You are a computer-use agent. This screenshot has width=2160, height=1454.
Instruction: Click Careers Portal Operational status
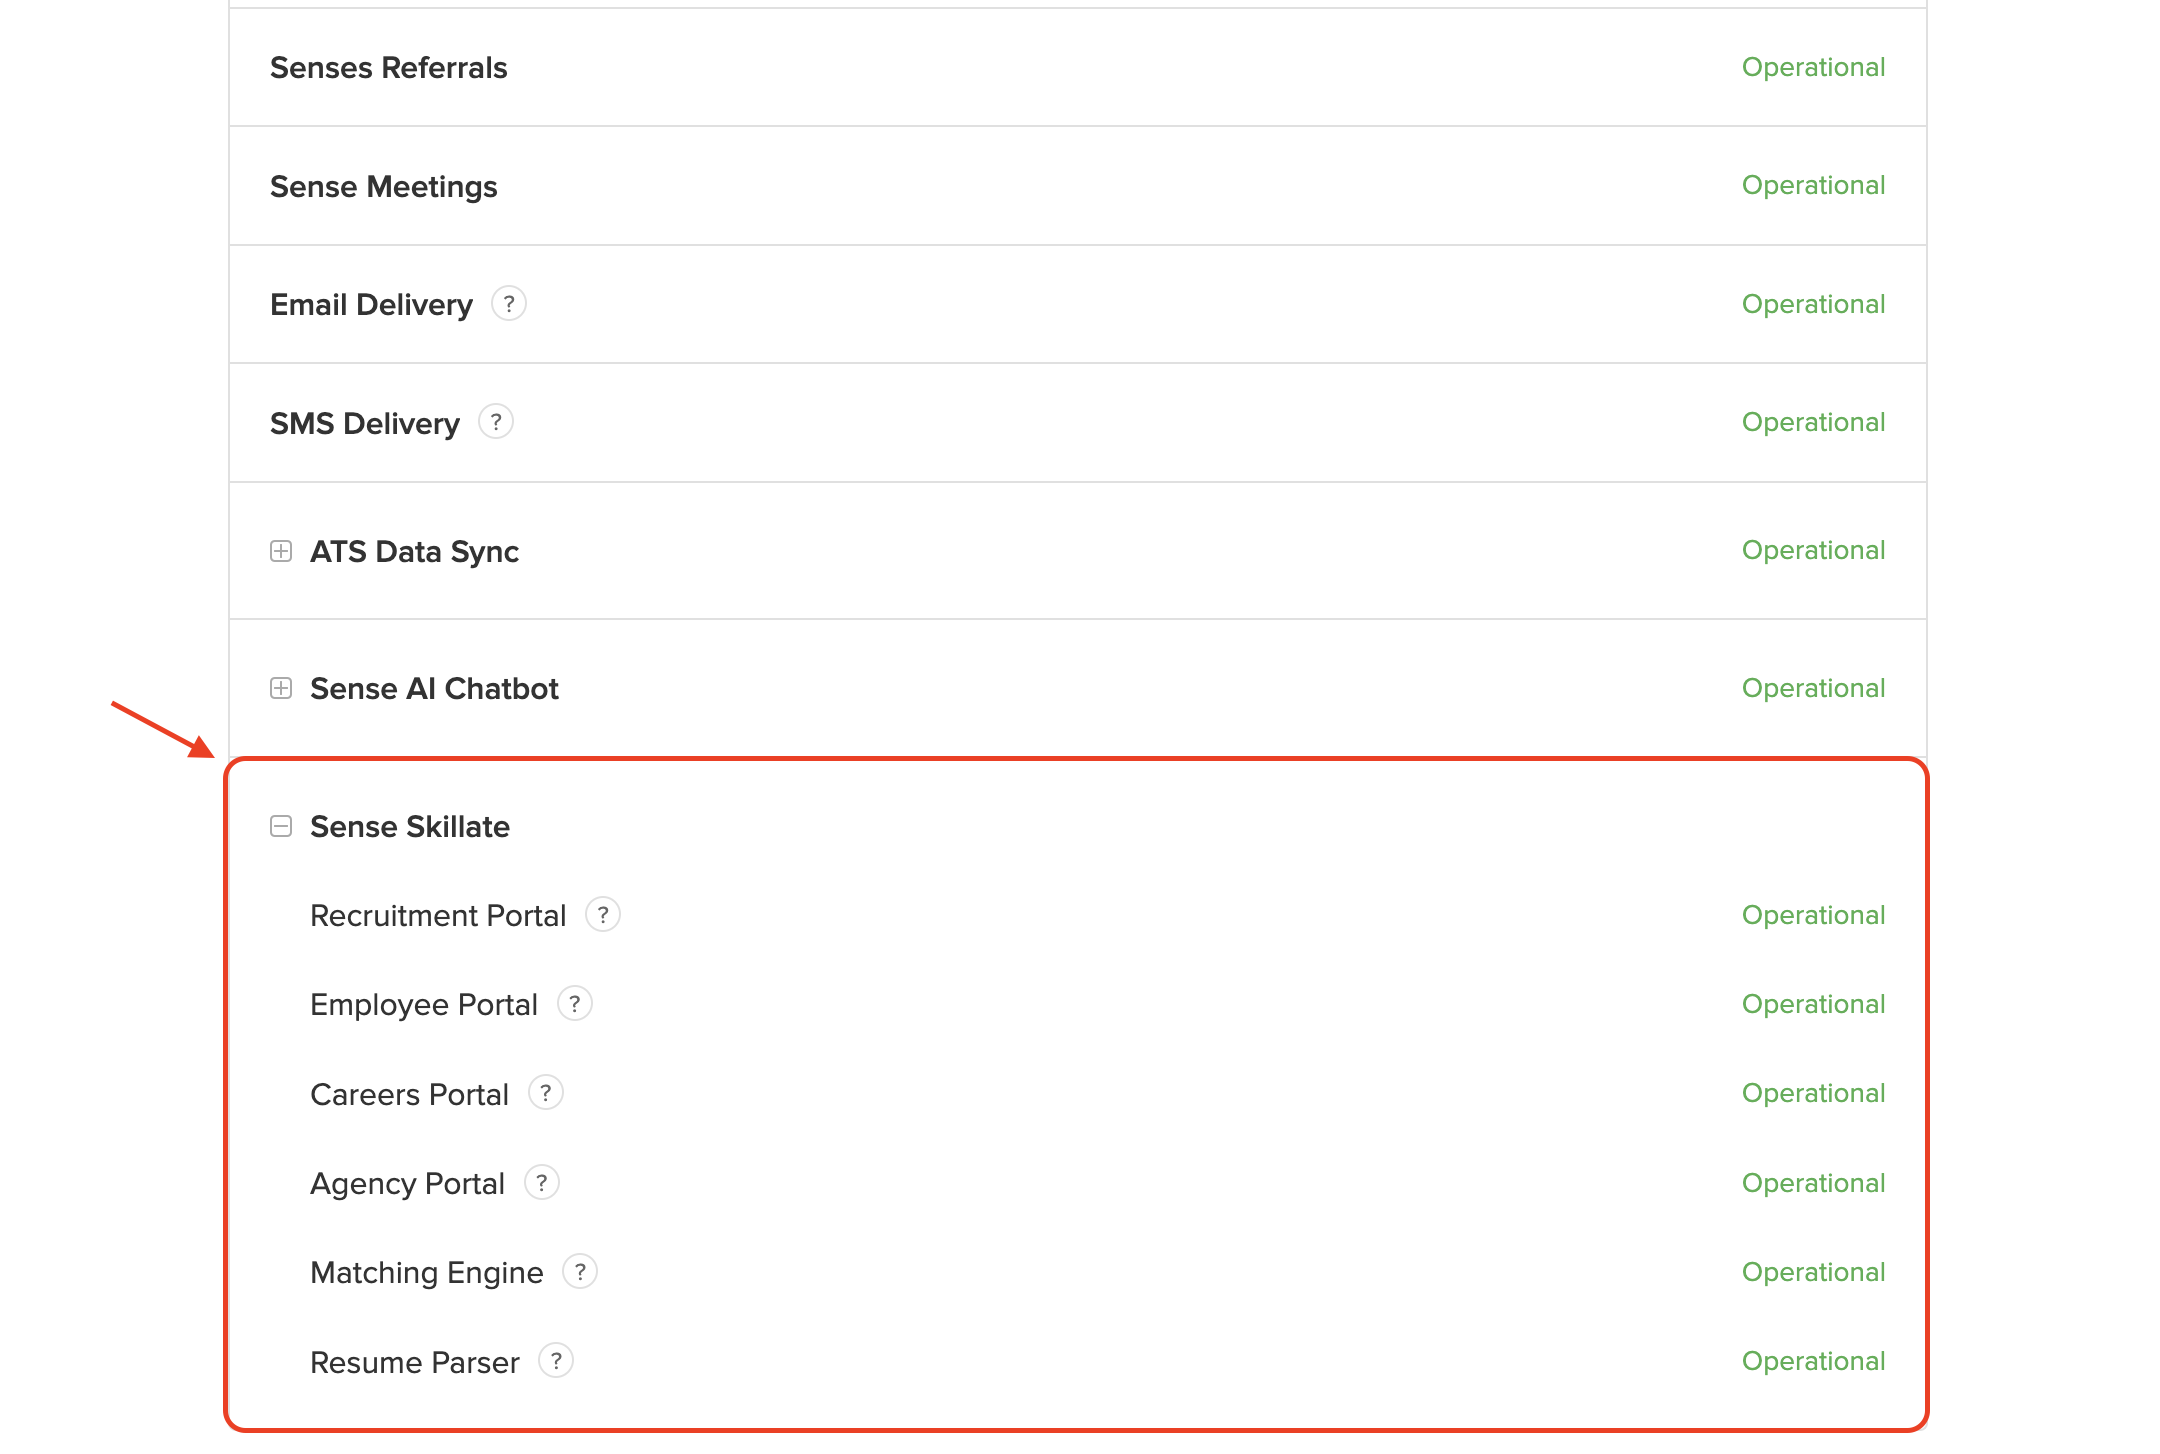(1813, 1093)
